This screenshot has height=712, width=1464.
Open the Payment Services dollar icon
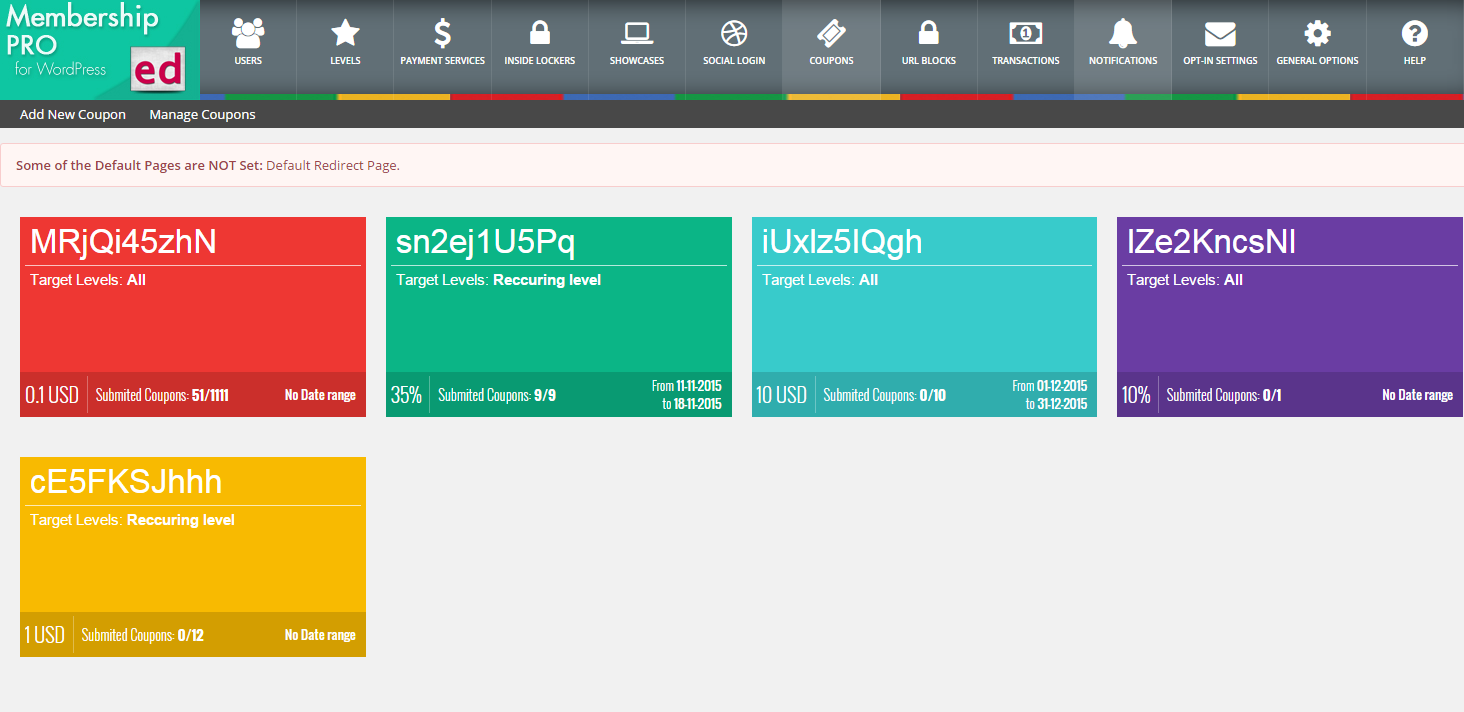click(x=442, y=34)
